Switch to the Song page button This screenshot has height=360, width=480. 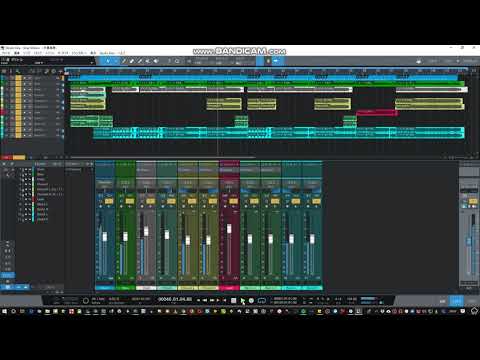pos(449,61)
